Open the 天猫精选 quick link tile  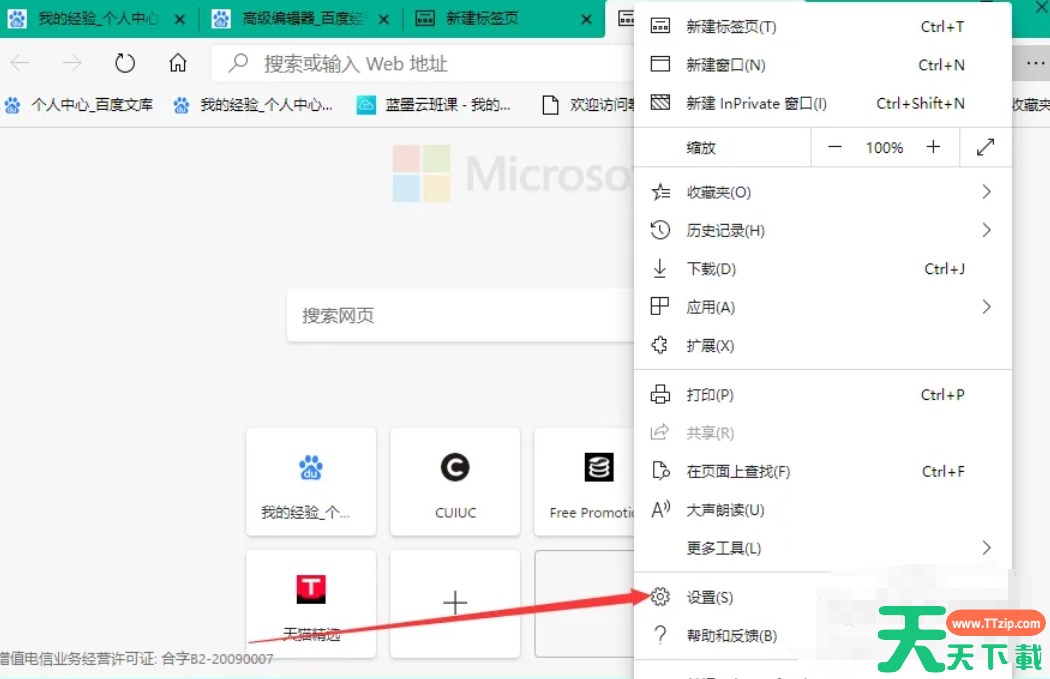[311, 603]
